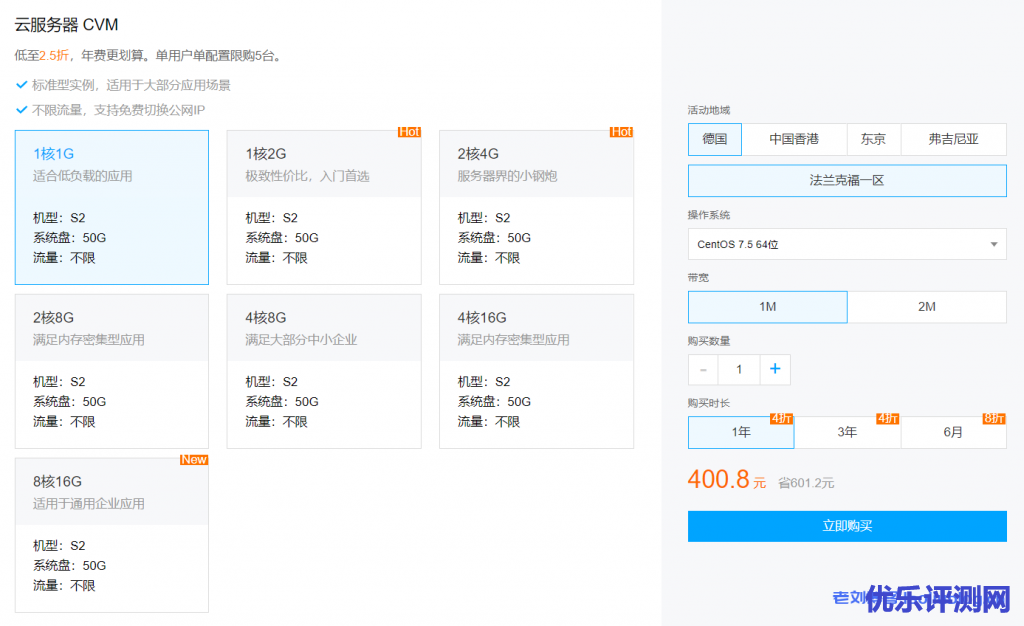This screenshot has height=626, width=1024.
Task: Switch region to 中国香港
Action: click(794, 139)
